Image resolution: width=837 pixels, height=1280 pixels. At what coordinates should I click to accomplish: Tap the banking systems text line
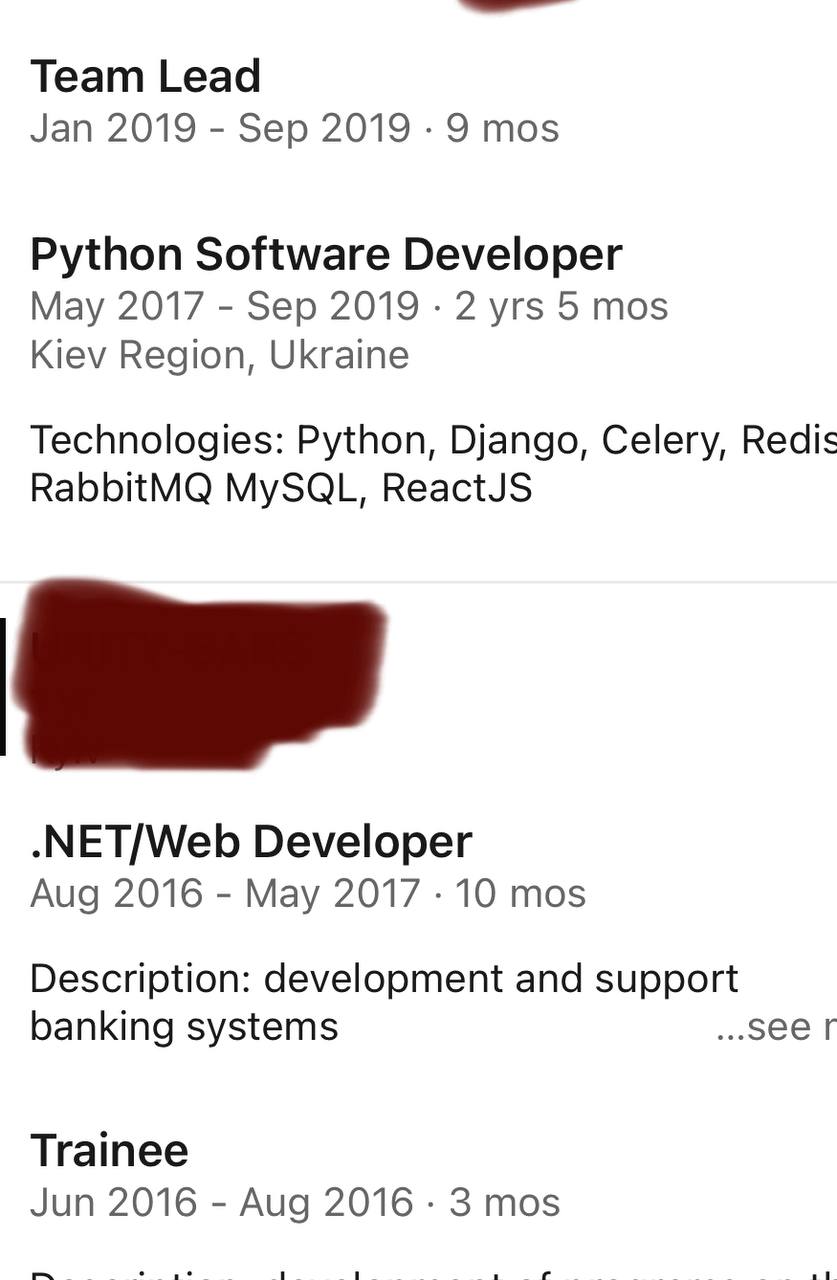point(184,1027)
